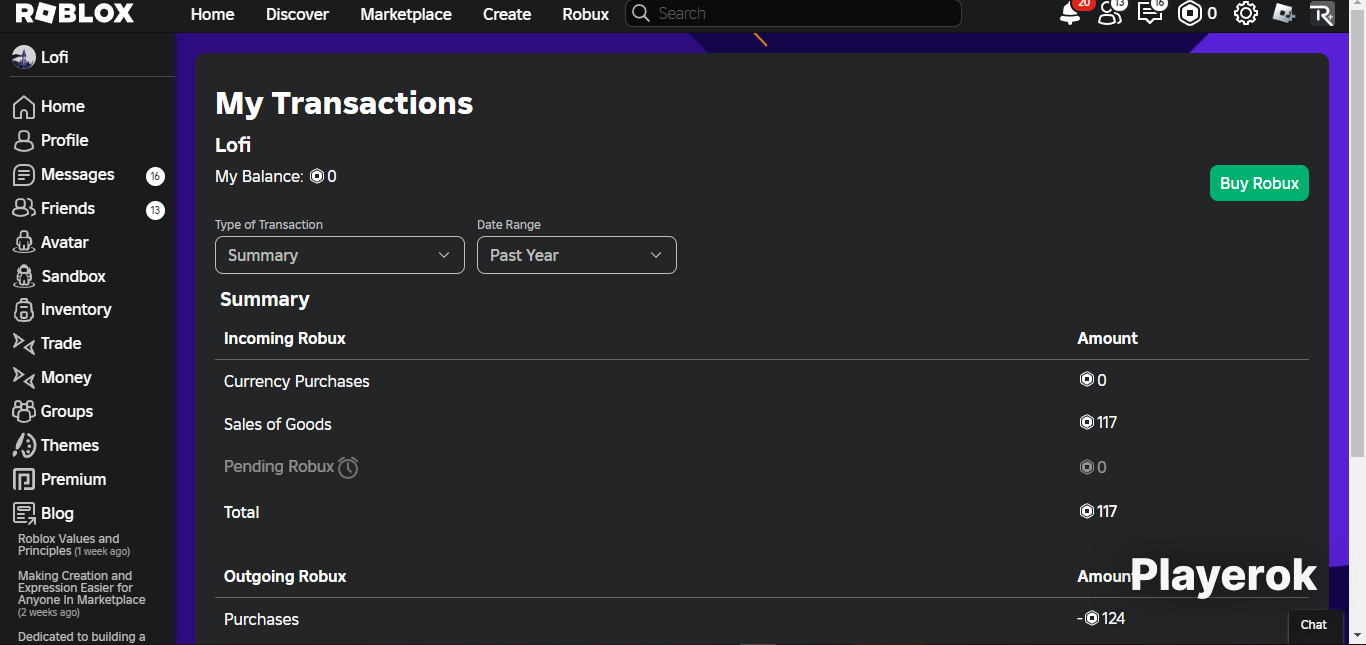Open Date Range Past Year dropdown
The height and width of the screenshot is (645, 1366).
pyautogui.click(x=577, y=255)
